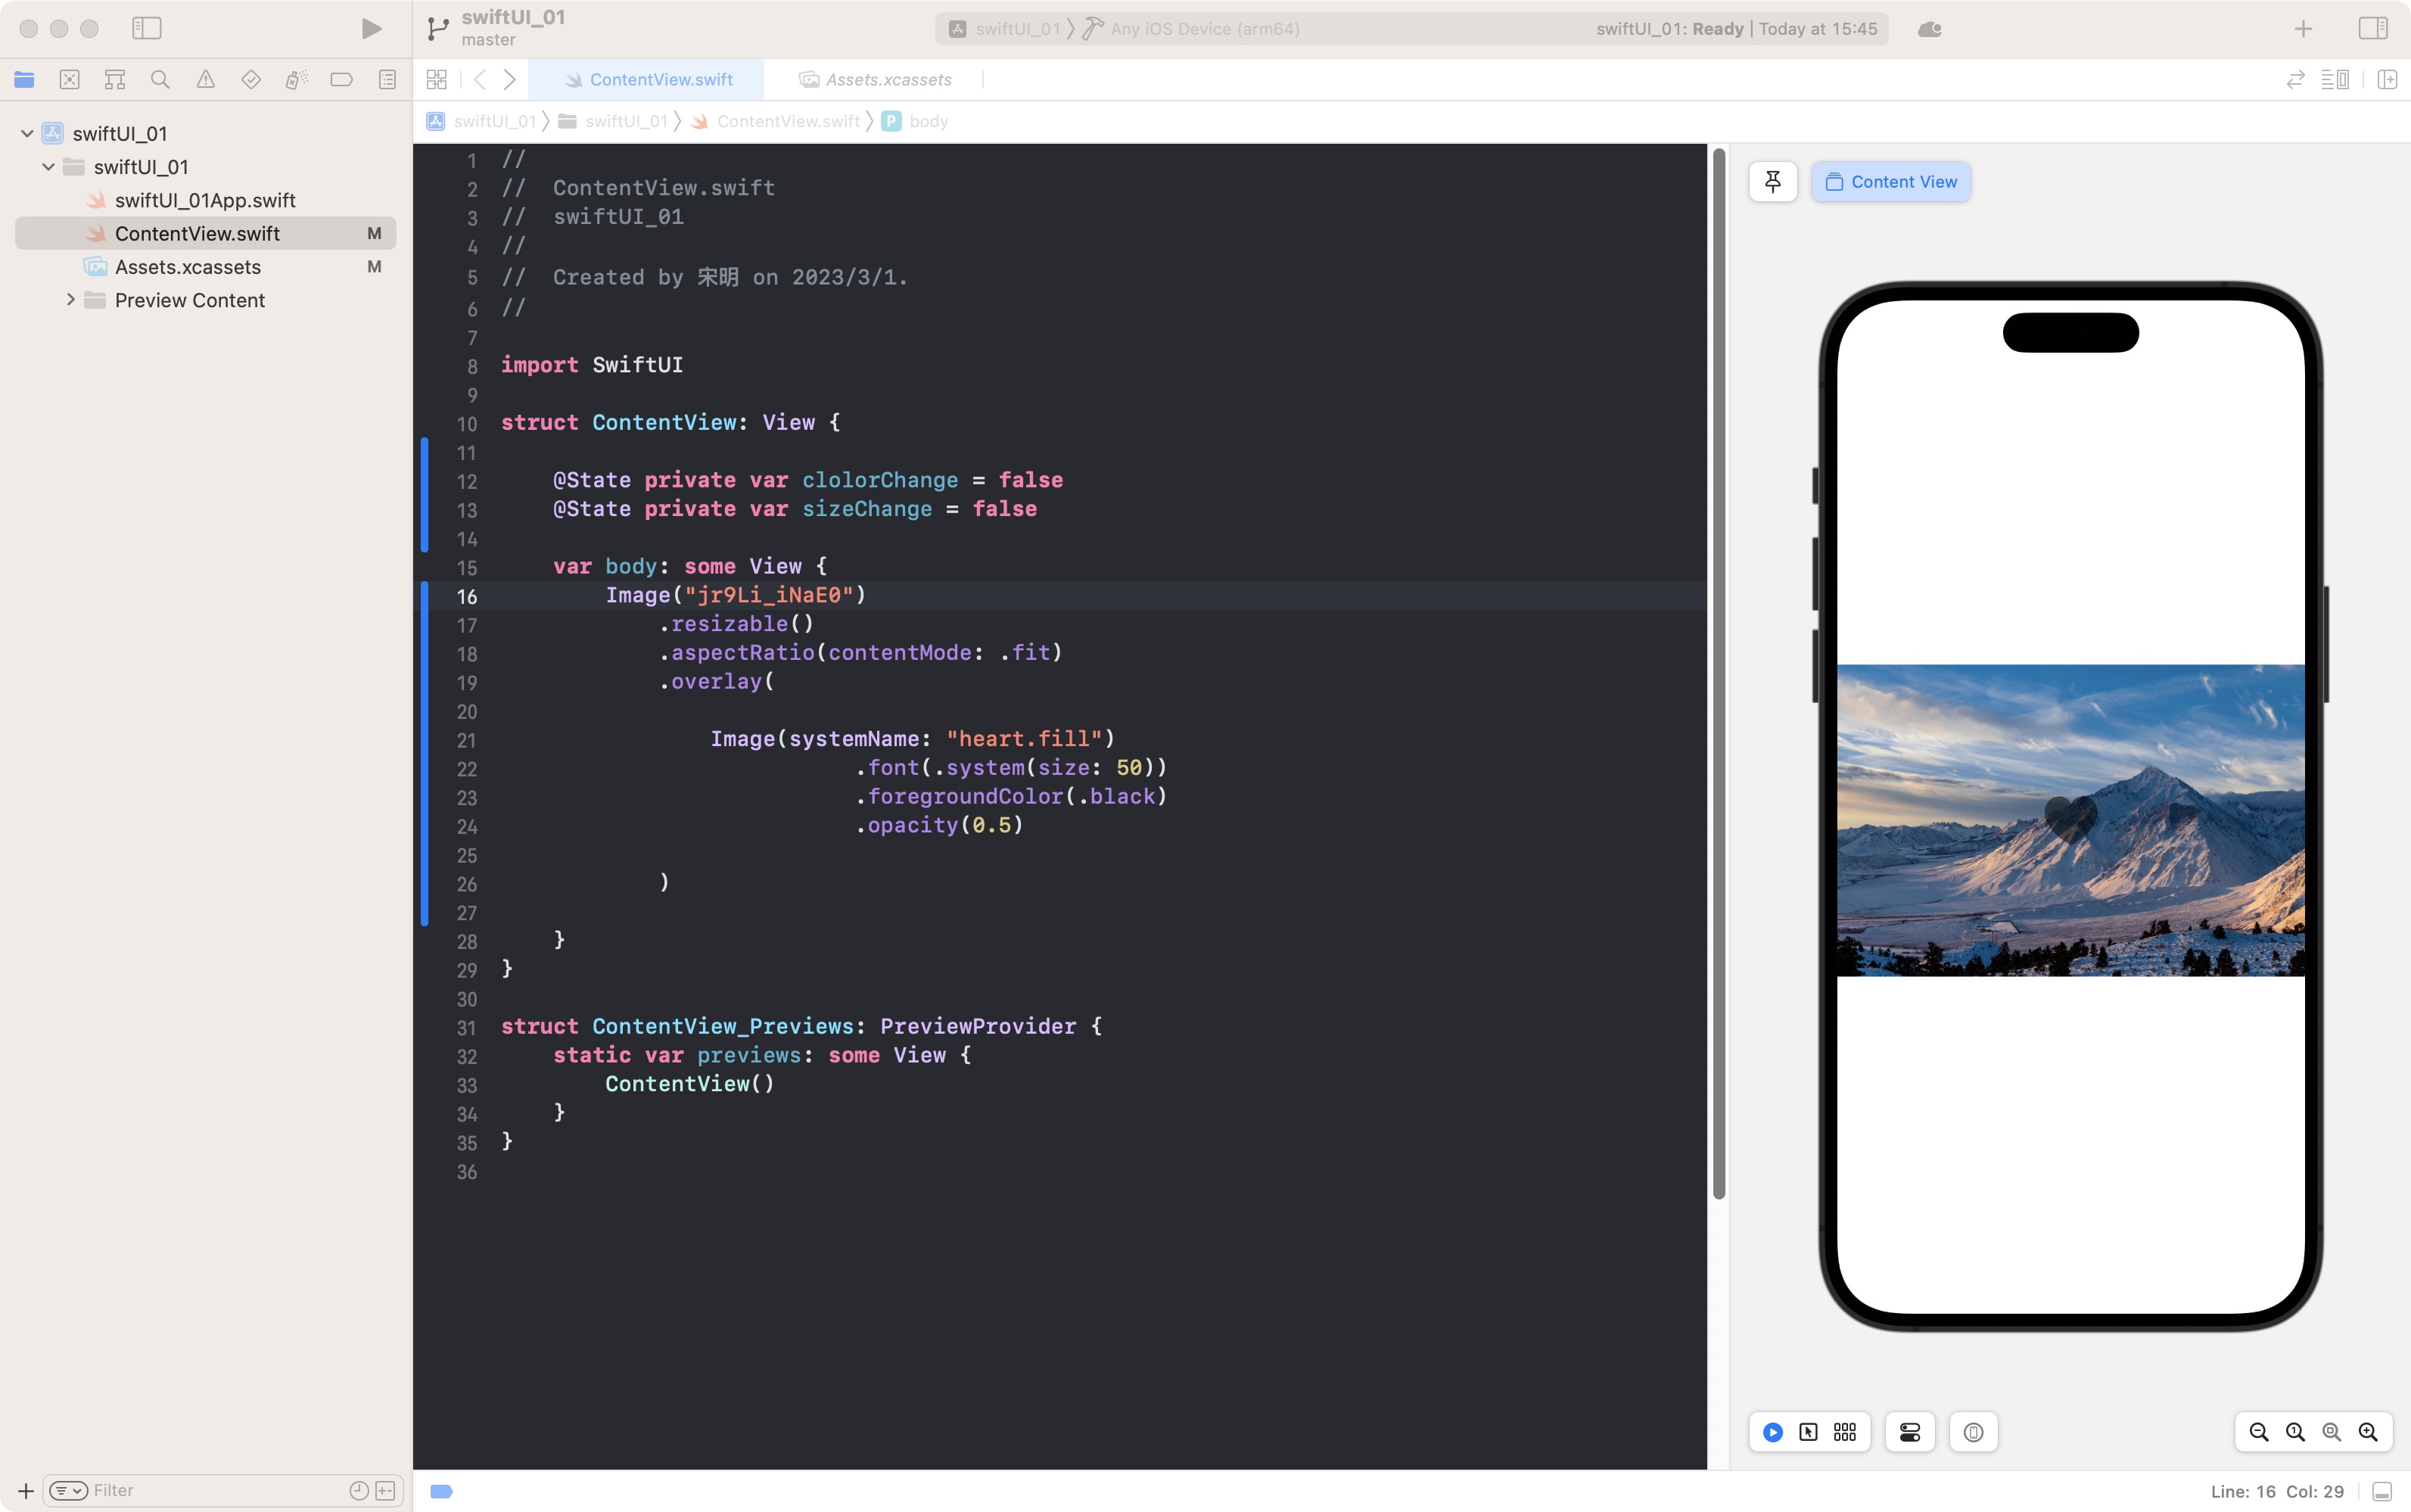Open the source control branch icon

pos(437,29)
